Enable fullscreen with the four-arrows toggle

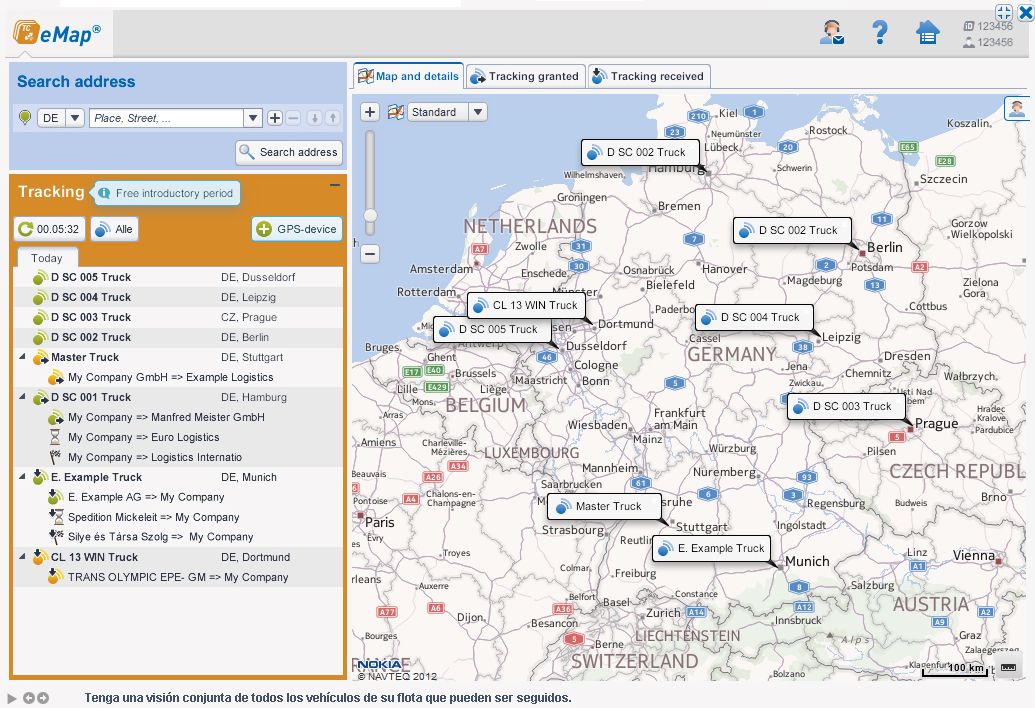[x=1002, y=11]
